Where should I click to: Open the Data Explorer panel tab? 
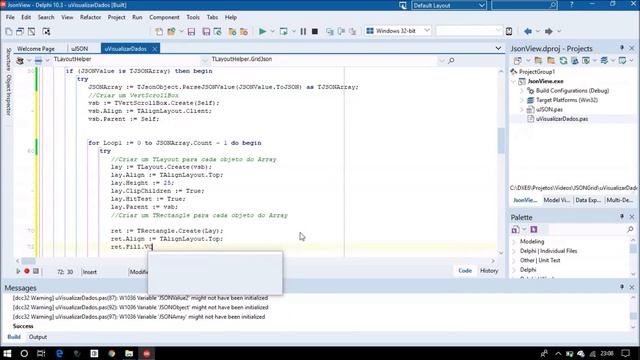[588, 200]
